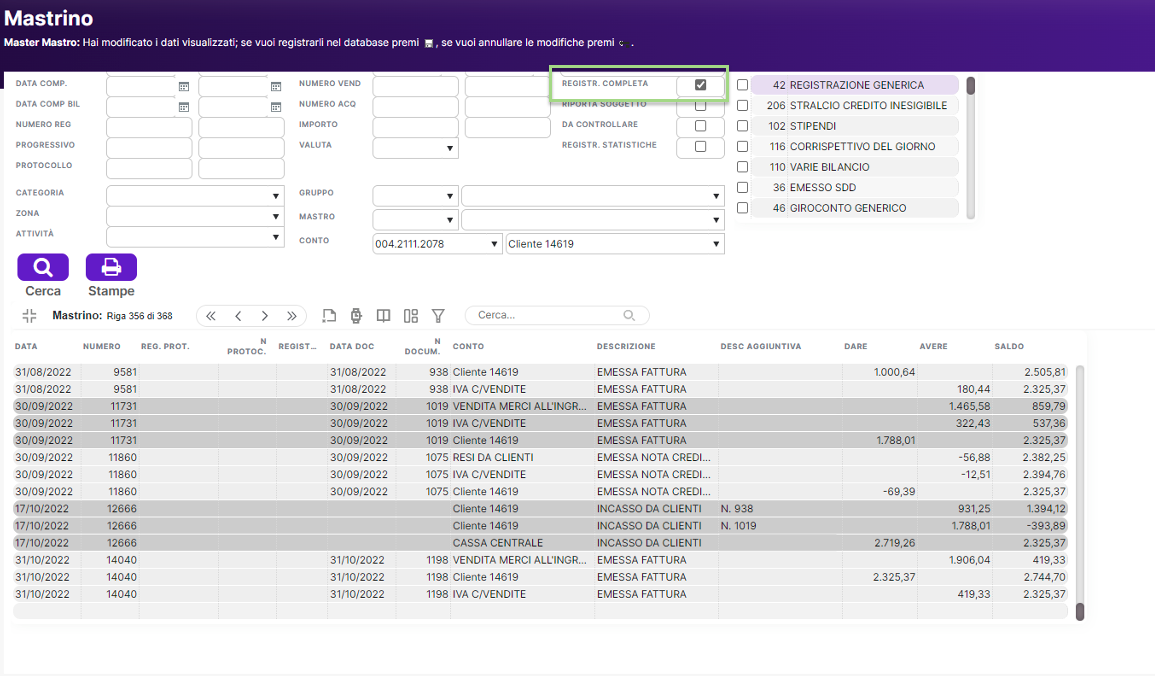This screenshot has height=676, width=1155.
Task: Click the undo icon in header message
Action: 623,43
